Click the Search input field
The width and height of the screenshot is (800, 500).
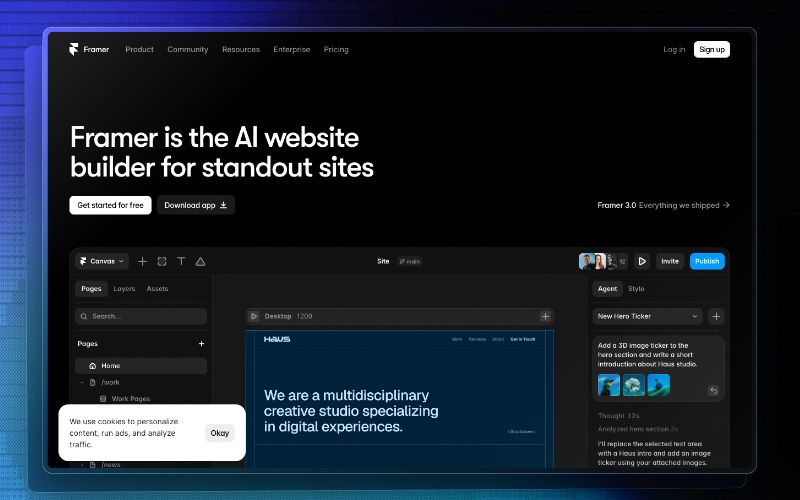pos(141,316)
